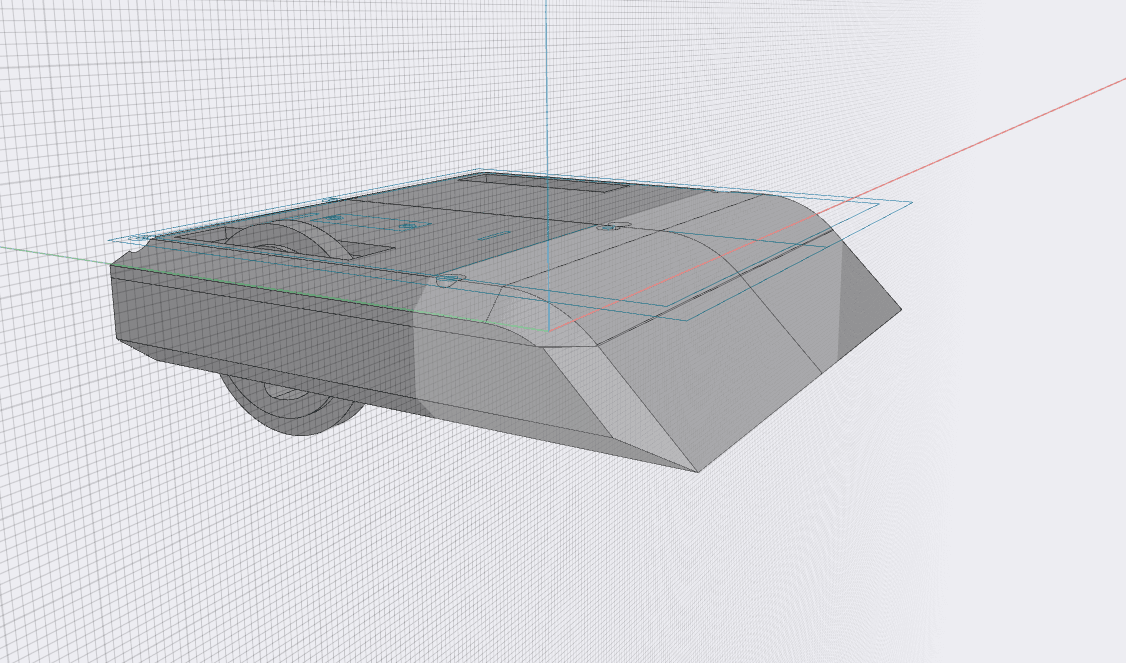Click the bottom tip of the wedge
Image resolution: width=1126 pixels, height=663 pixels.
pyautogui.click(x=698, y=471)
